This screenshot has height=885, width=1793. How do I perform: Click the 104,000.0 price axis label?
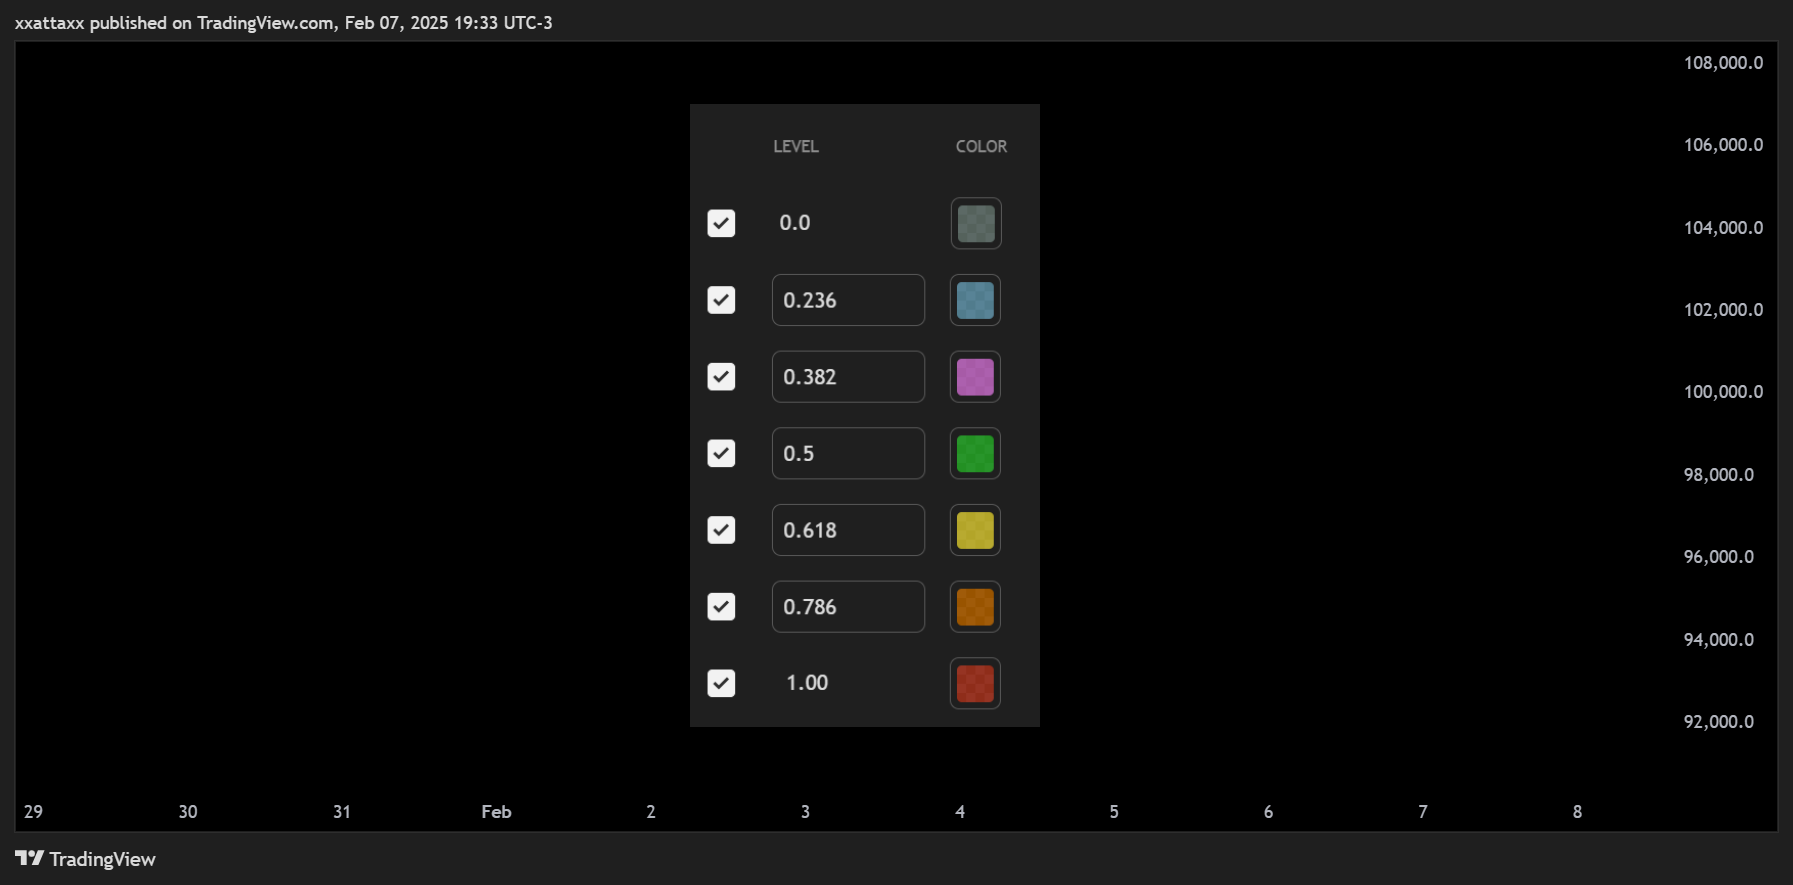[x=1723, y=228]
